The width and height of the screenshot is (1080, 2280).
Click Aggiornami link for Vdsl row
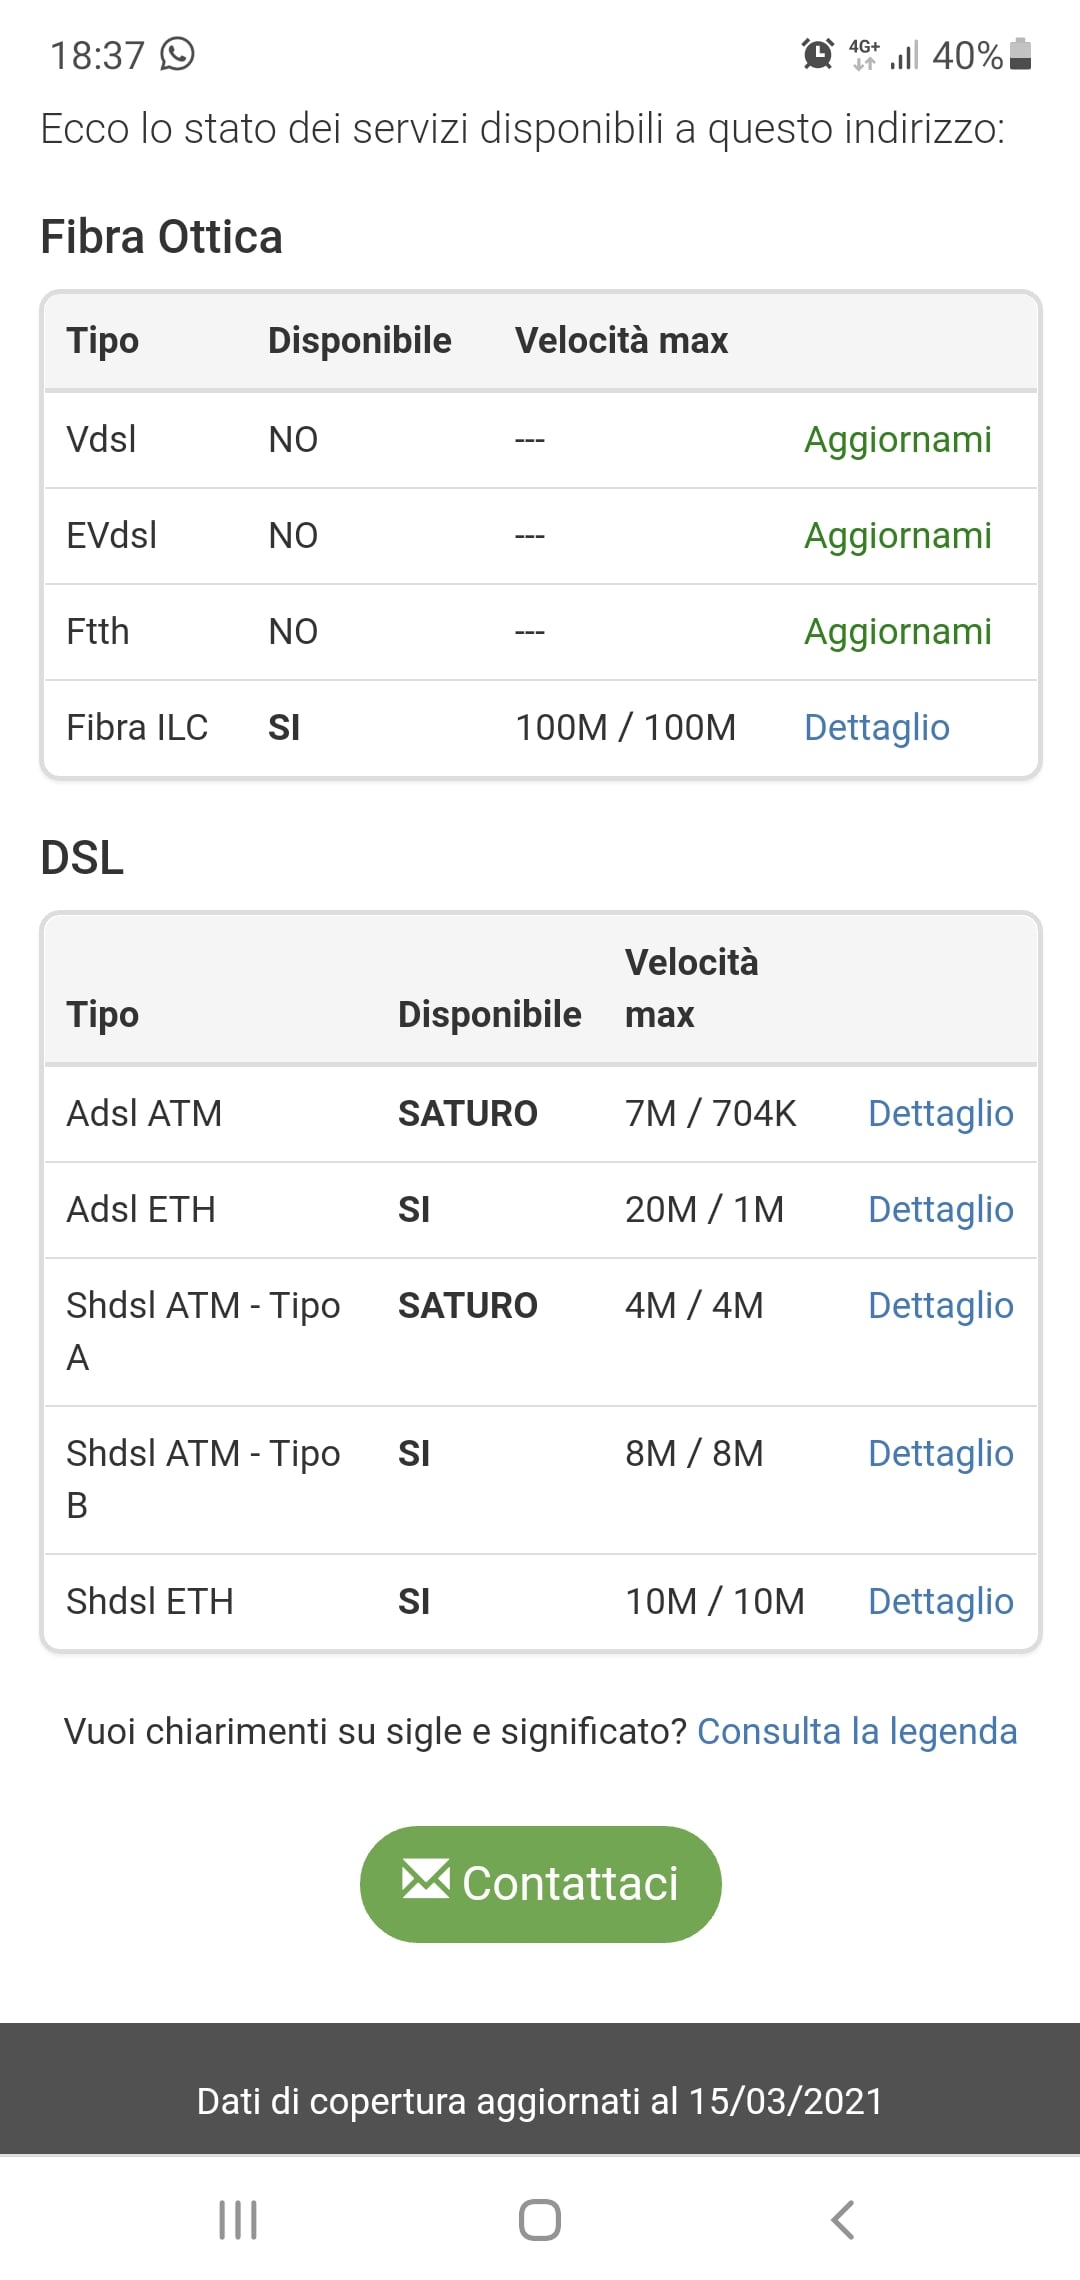click(897, 440)
